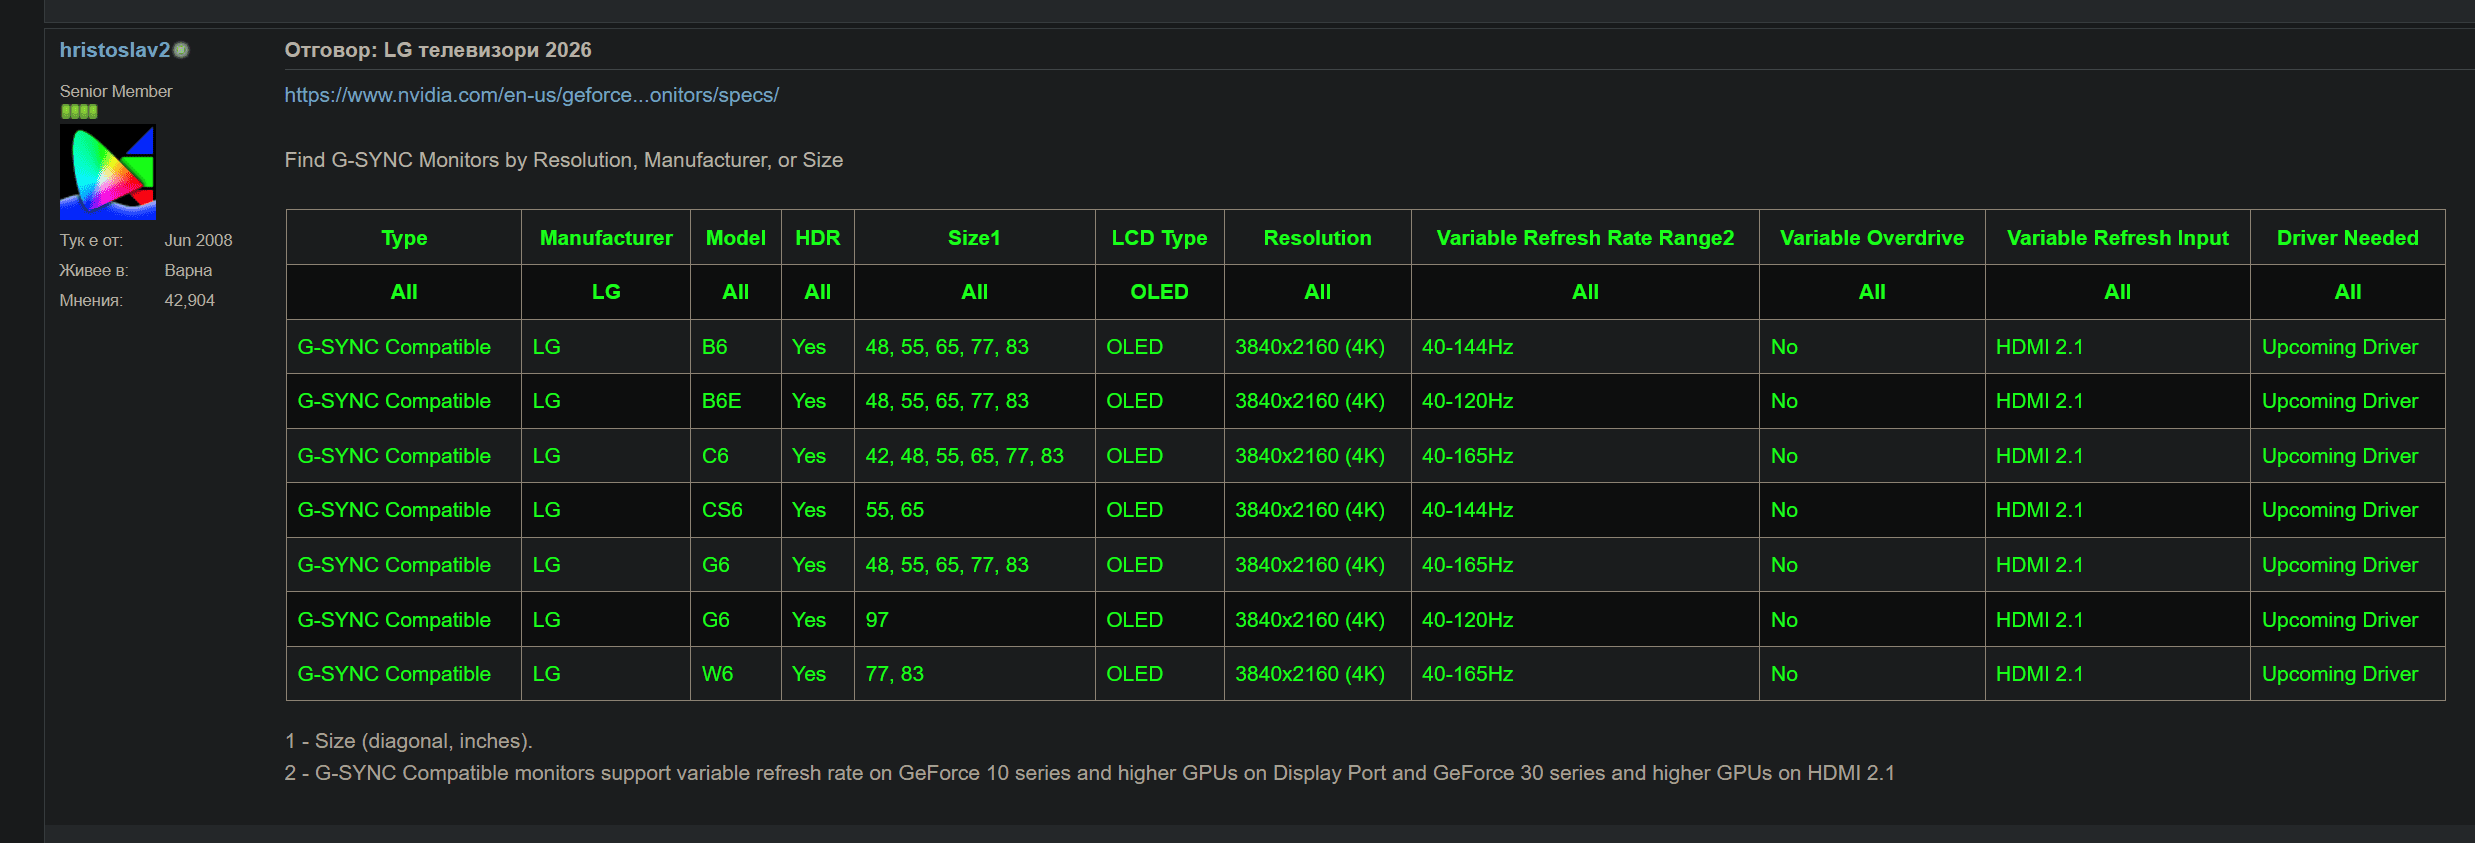Click the 'LCD Type' column header
This screenshot has width=2475, height=843.
[1160, 238]
